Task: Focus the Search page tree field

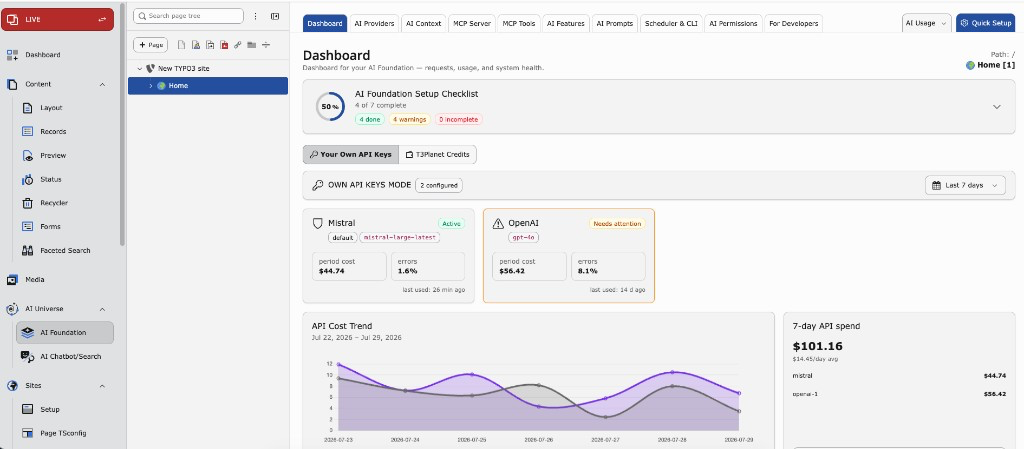Action: (188, 16)
